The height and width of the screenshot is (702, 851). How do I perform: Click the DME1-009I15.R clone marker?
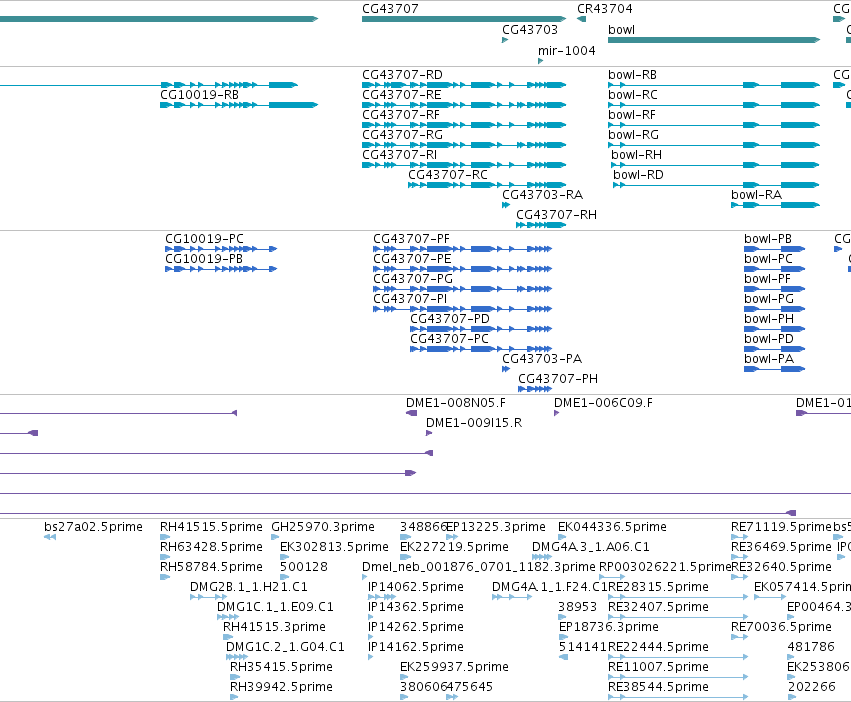[x=429, y=433]
